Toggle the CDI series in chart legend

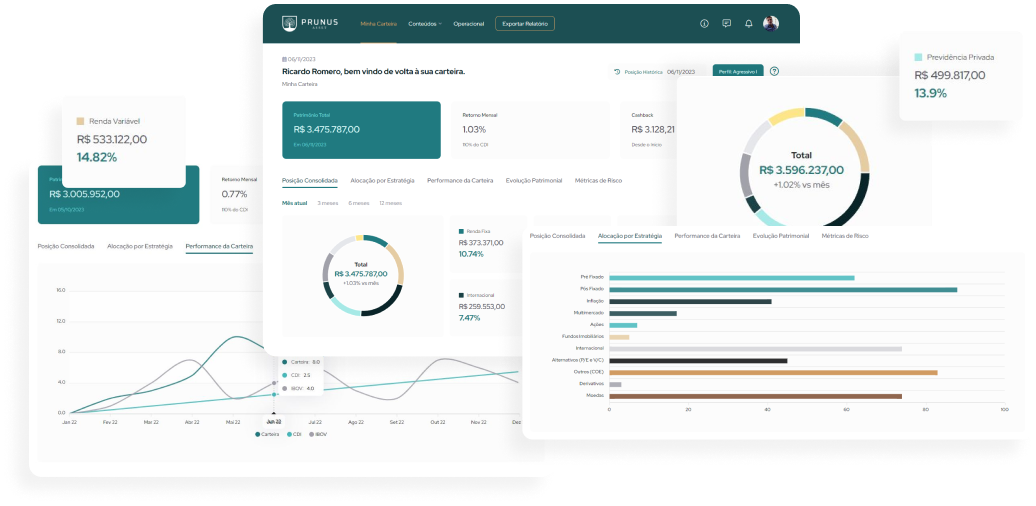pyautogui.click(x=294, y=434)
